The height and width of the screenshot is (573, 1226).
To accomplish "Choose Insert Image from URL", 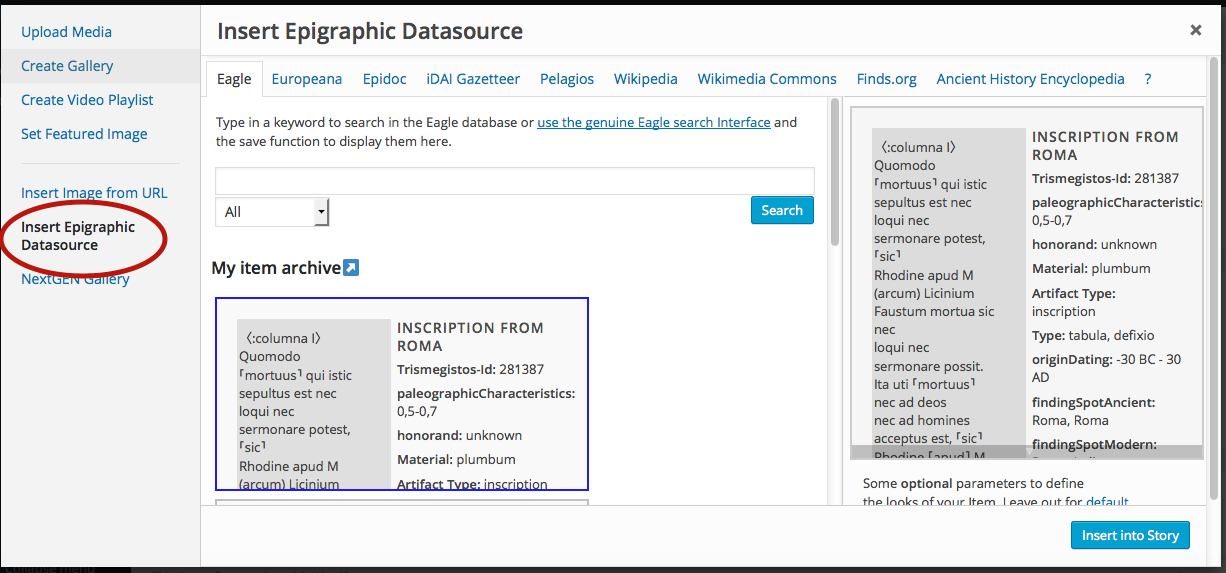I will (x=94, y=193).
